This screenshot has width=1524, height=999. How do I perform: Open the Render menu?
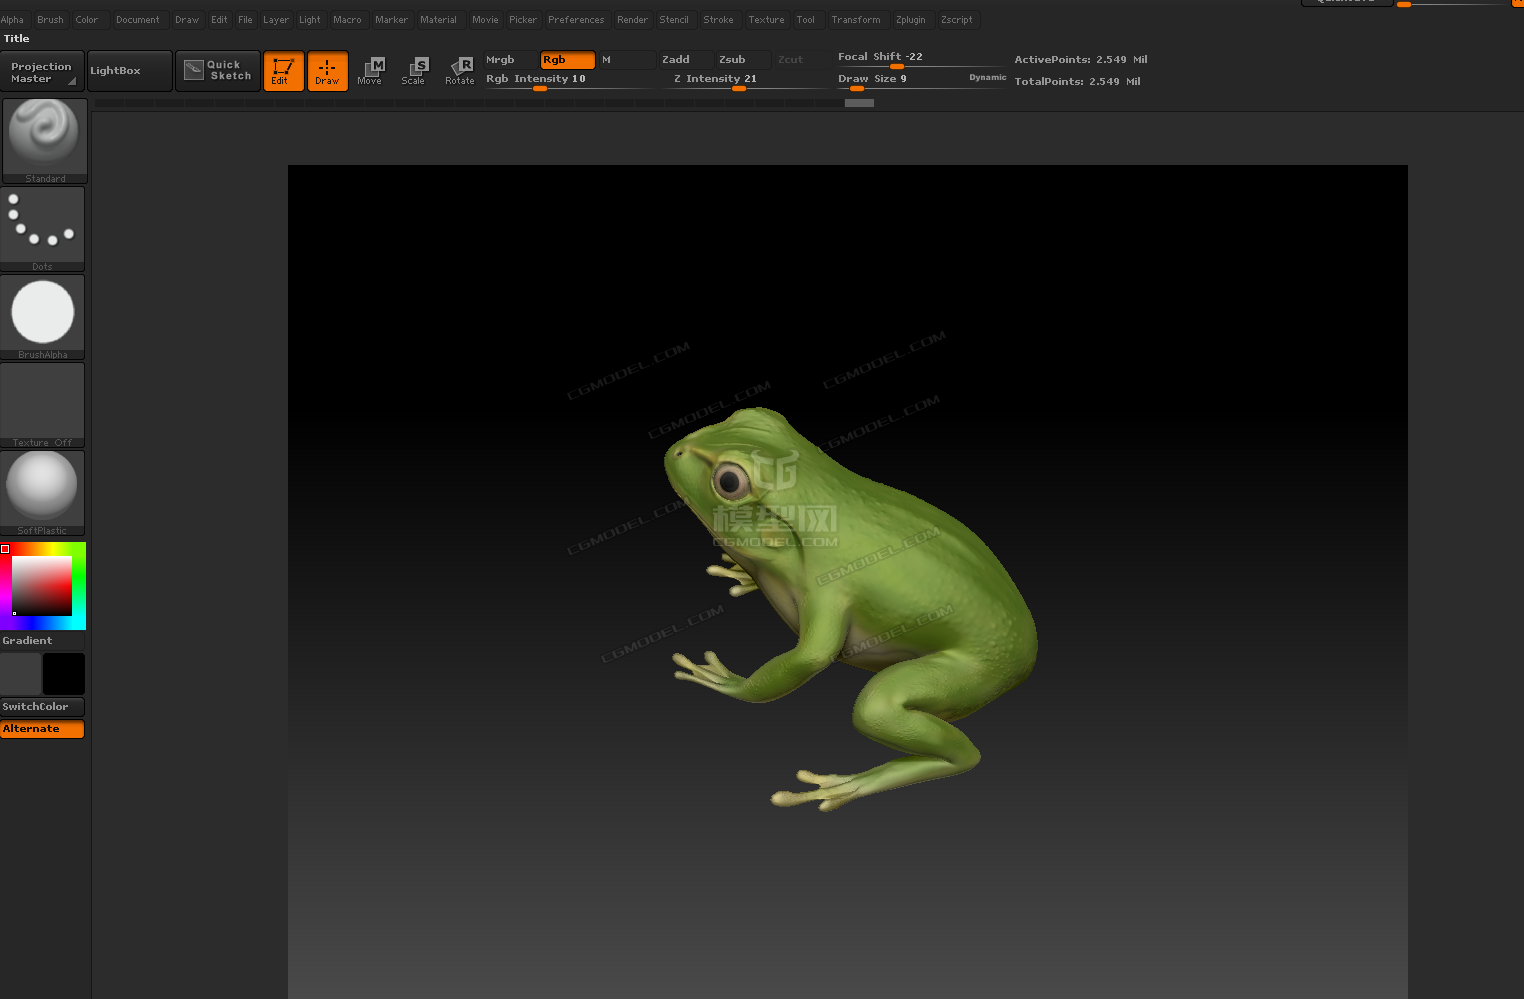[x=633, y=20]
